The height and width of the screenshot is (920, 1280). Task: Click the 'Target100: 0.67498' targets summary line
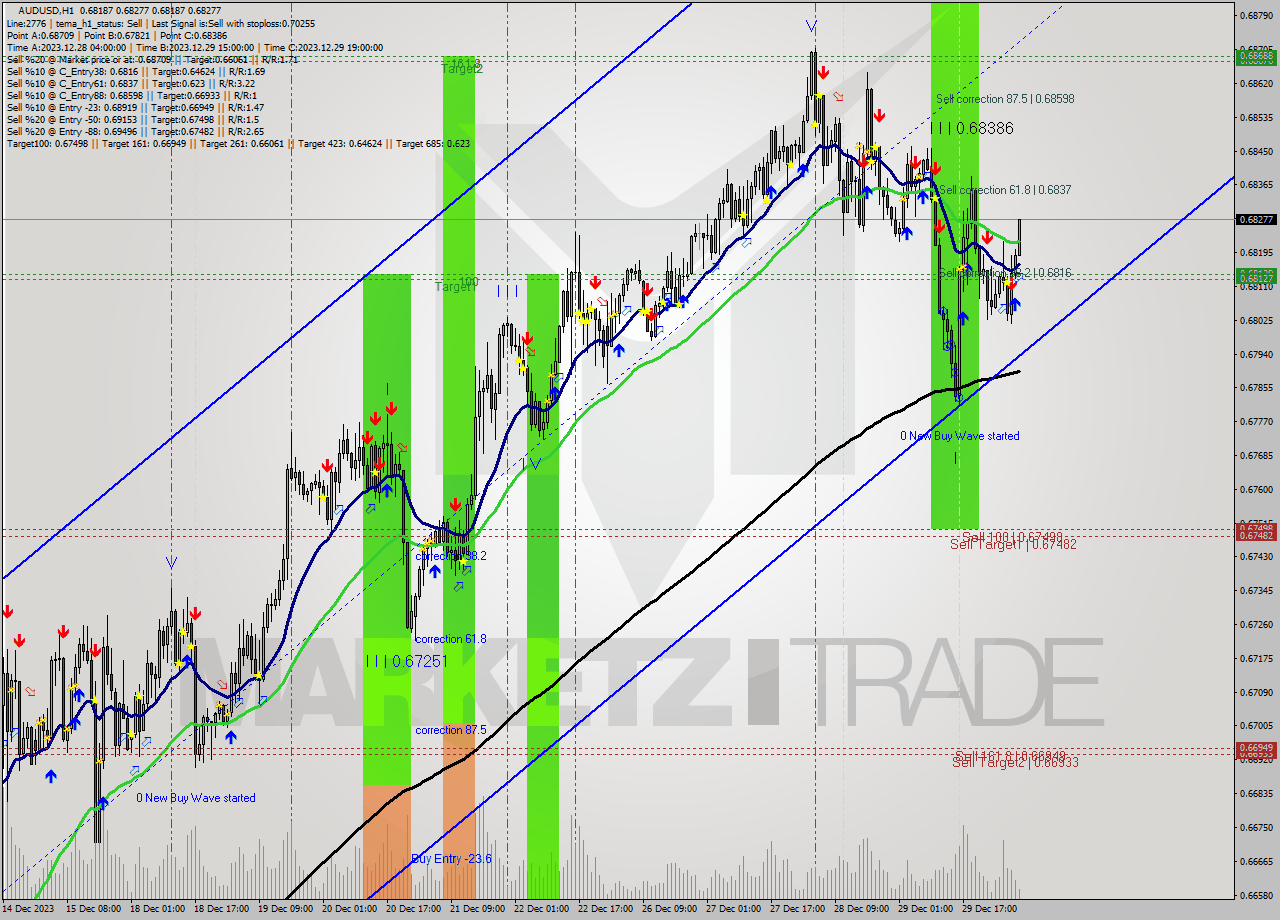point(238,143)
